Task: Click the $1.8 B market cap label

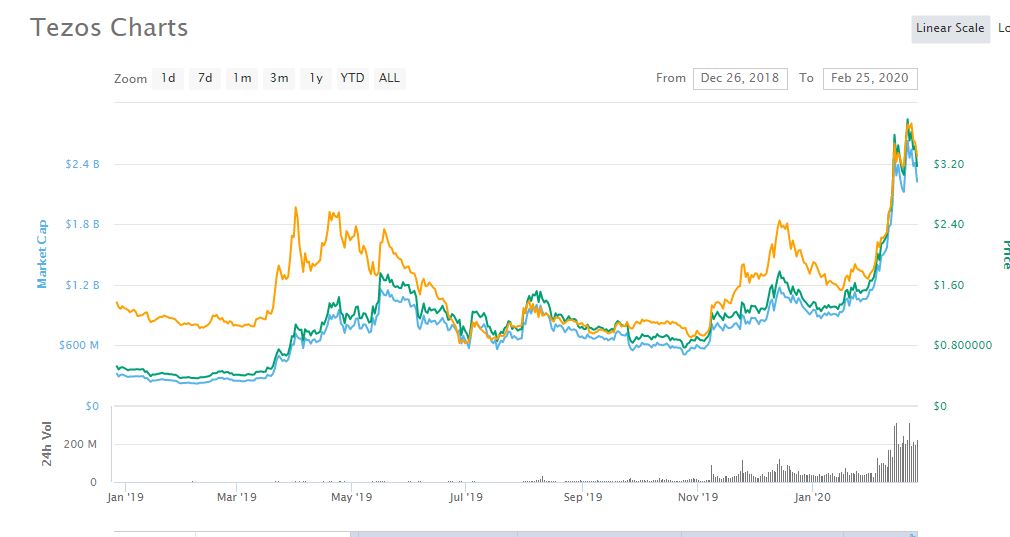Action: coord(82,224)
